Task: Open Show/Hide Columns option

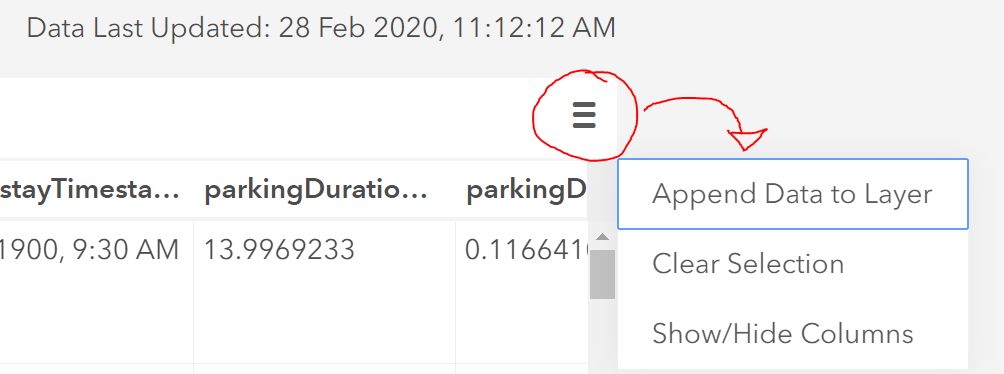Action: [793, 334]
